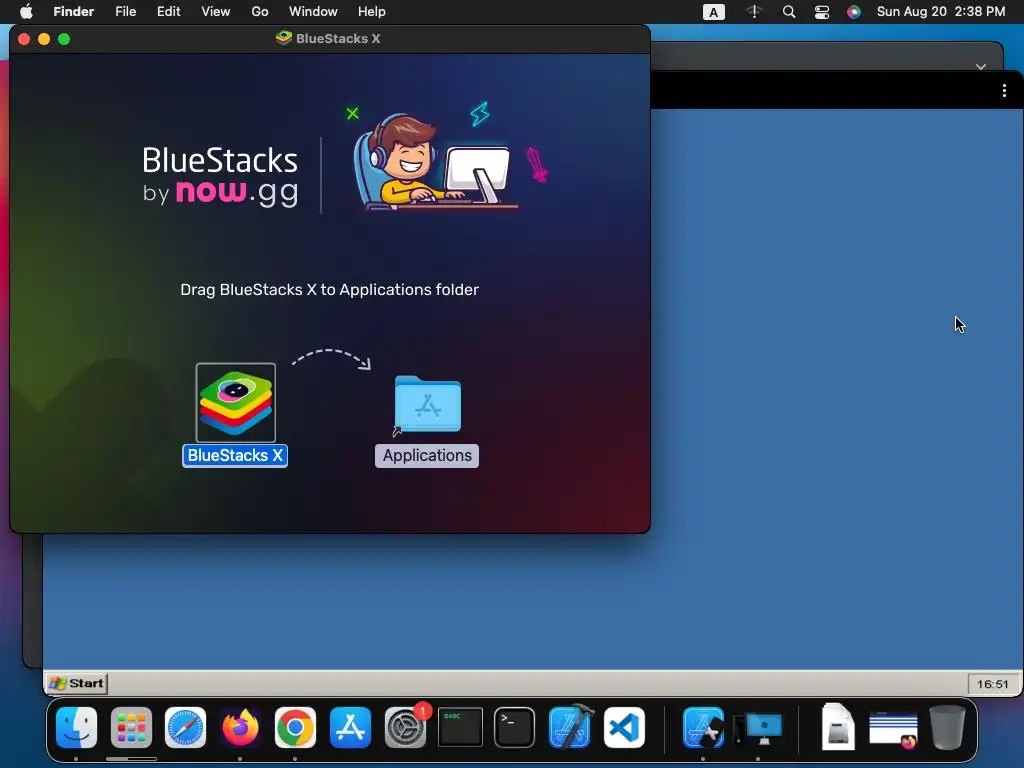Launch Safari from the Dock
Viewport: 1024px width, 768px height.
tap(185, 728)
